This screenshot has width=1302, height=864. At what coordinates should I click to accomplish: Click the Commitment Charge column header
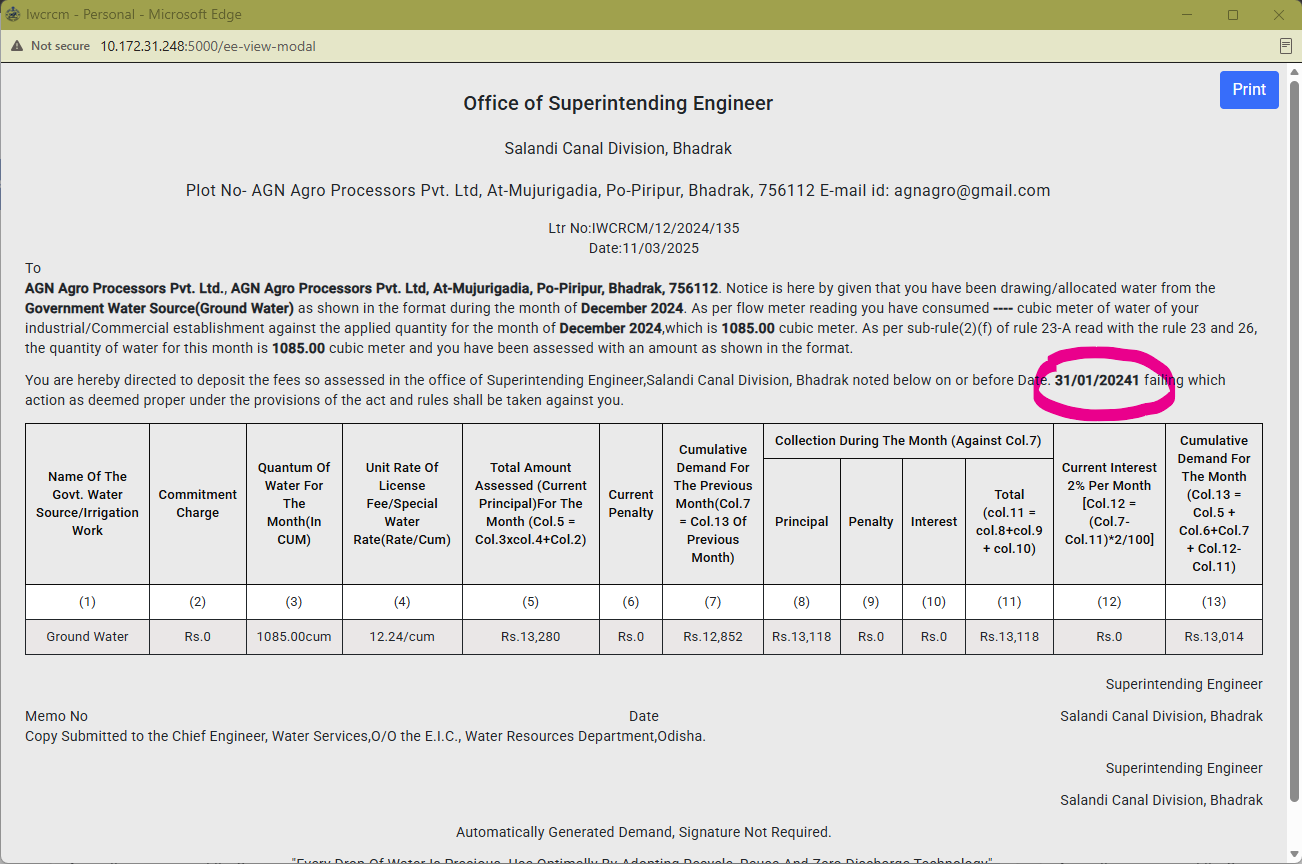point(198,503)
